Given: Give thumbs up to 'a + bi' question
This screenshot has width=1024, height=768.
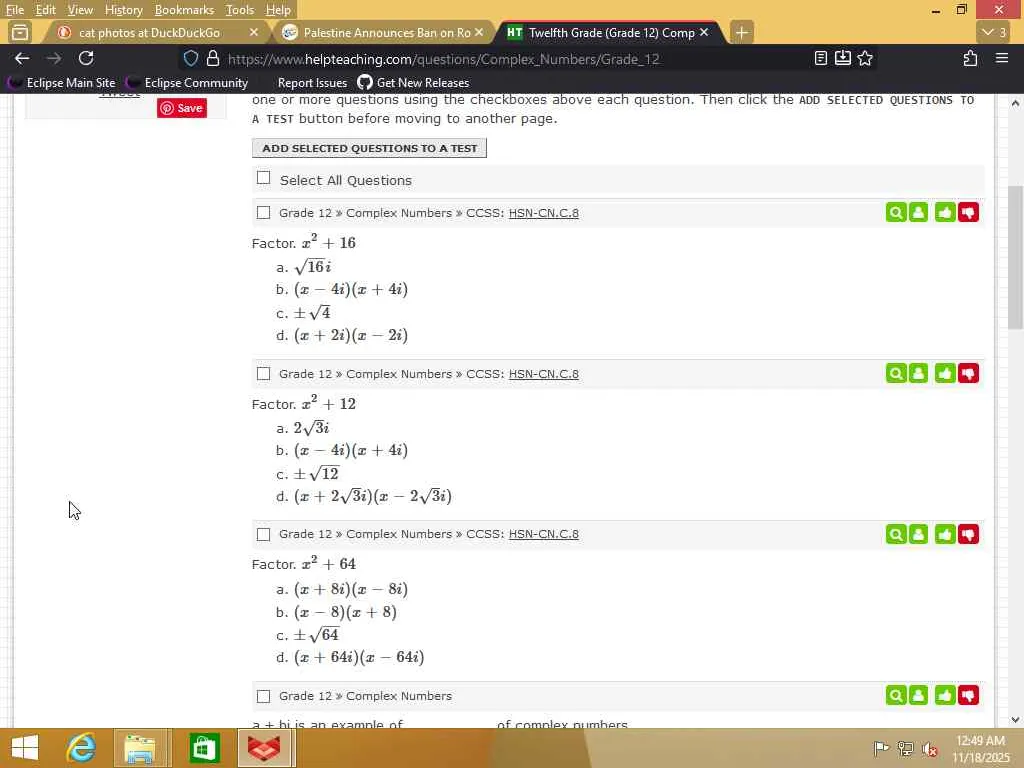Looking at the screenshot, I should point(945,696).
